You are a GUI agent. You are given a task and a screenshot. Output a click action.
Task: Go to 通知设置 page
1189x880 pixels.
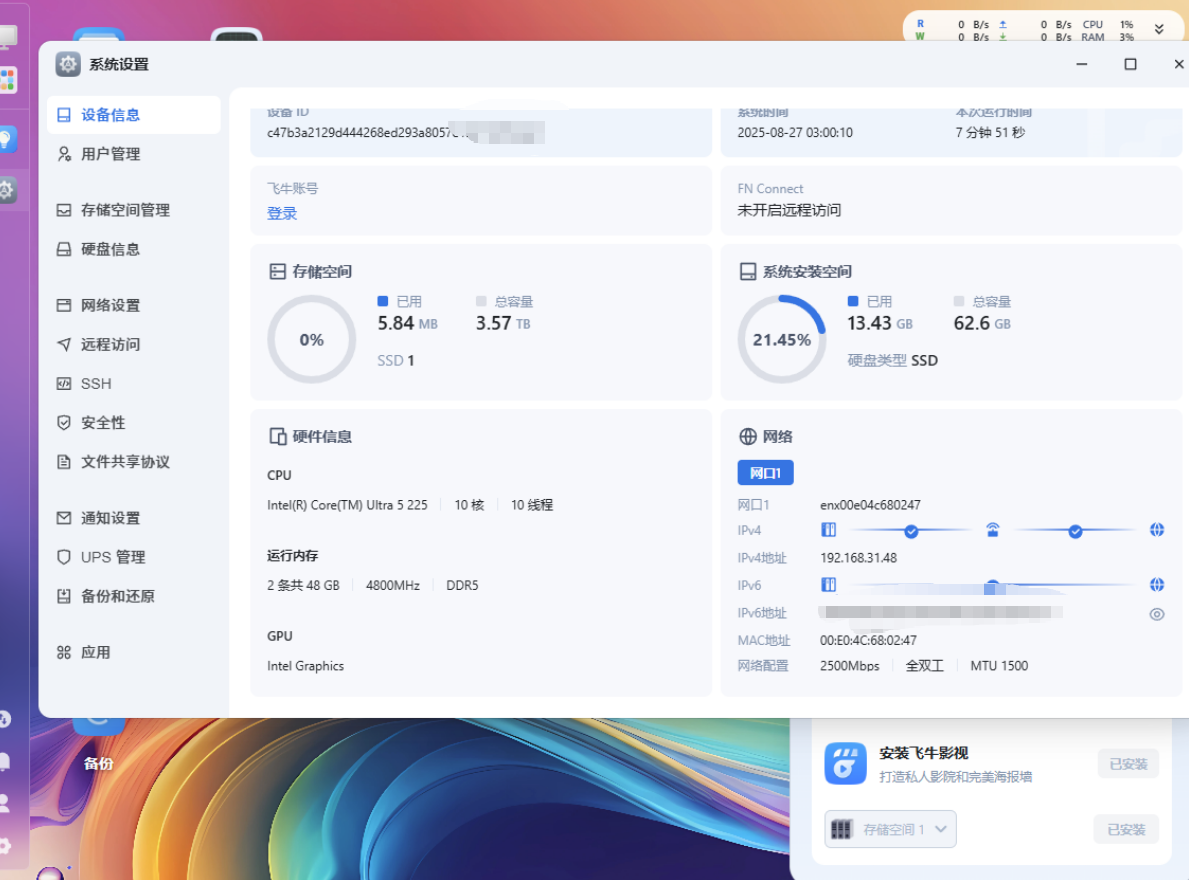(x=133, y=518)
